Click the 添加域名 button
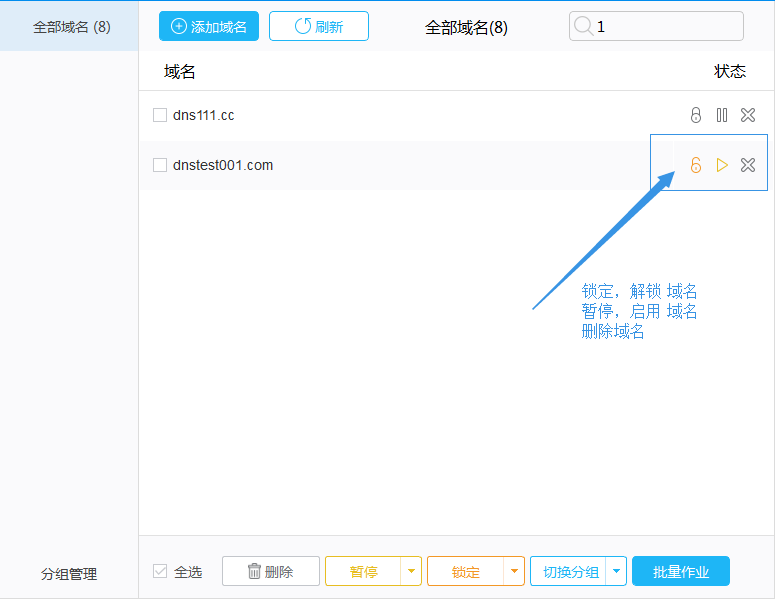This screenshot has width=777, height=602. click(209, 27)
